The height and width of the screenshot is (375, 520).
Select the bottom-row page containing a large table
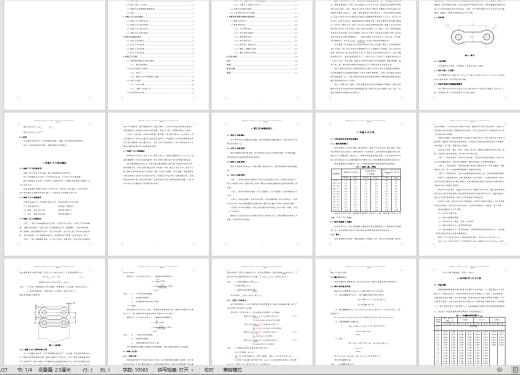pyautogui.click(x=469, y=312)
